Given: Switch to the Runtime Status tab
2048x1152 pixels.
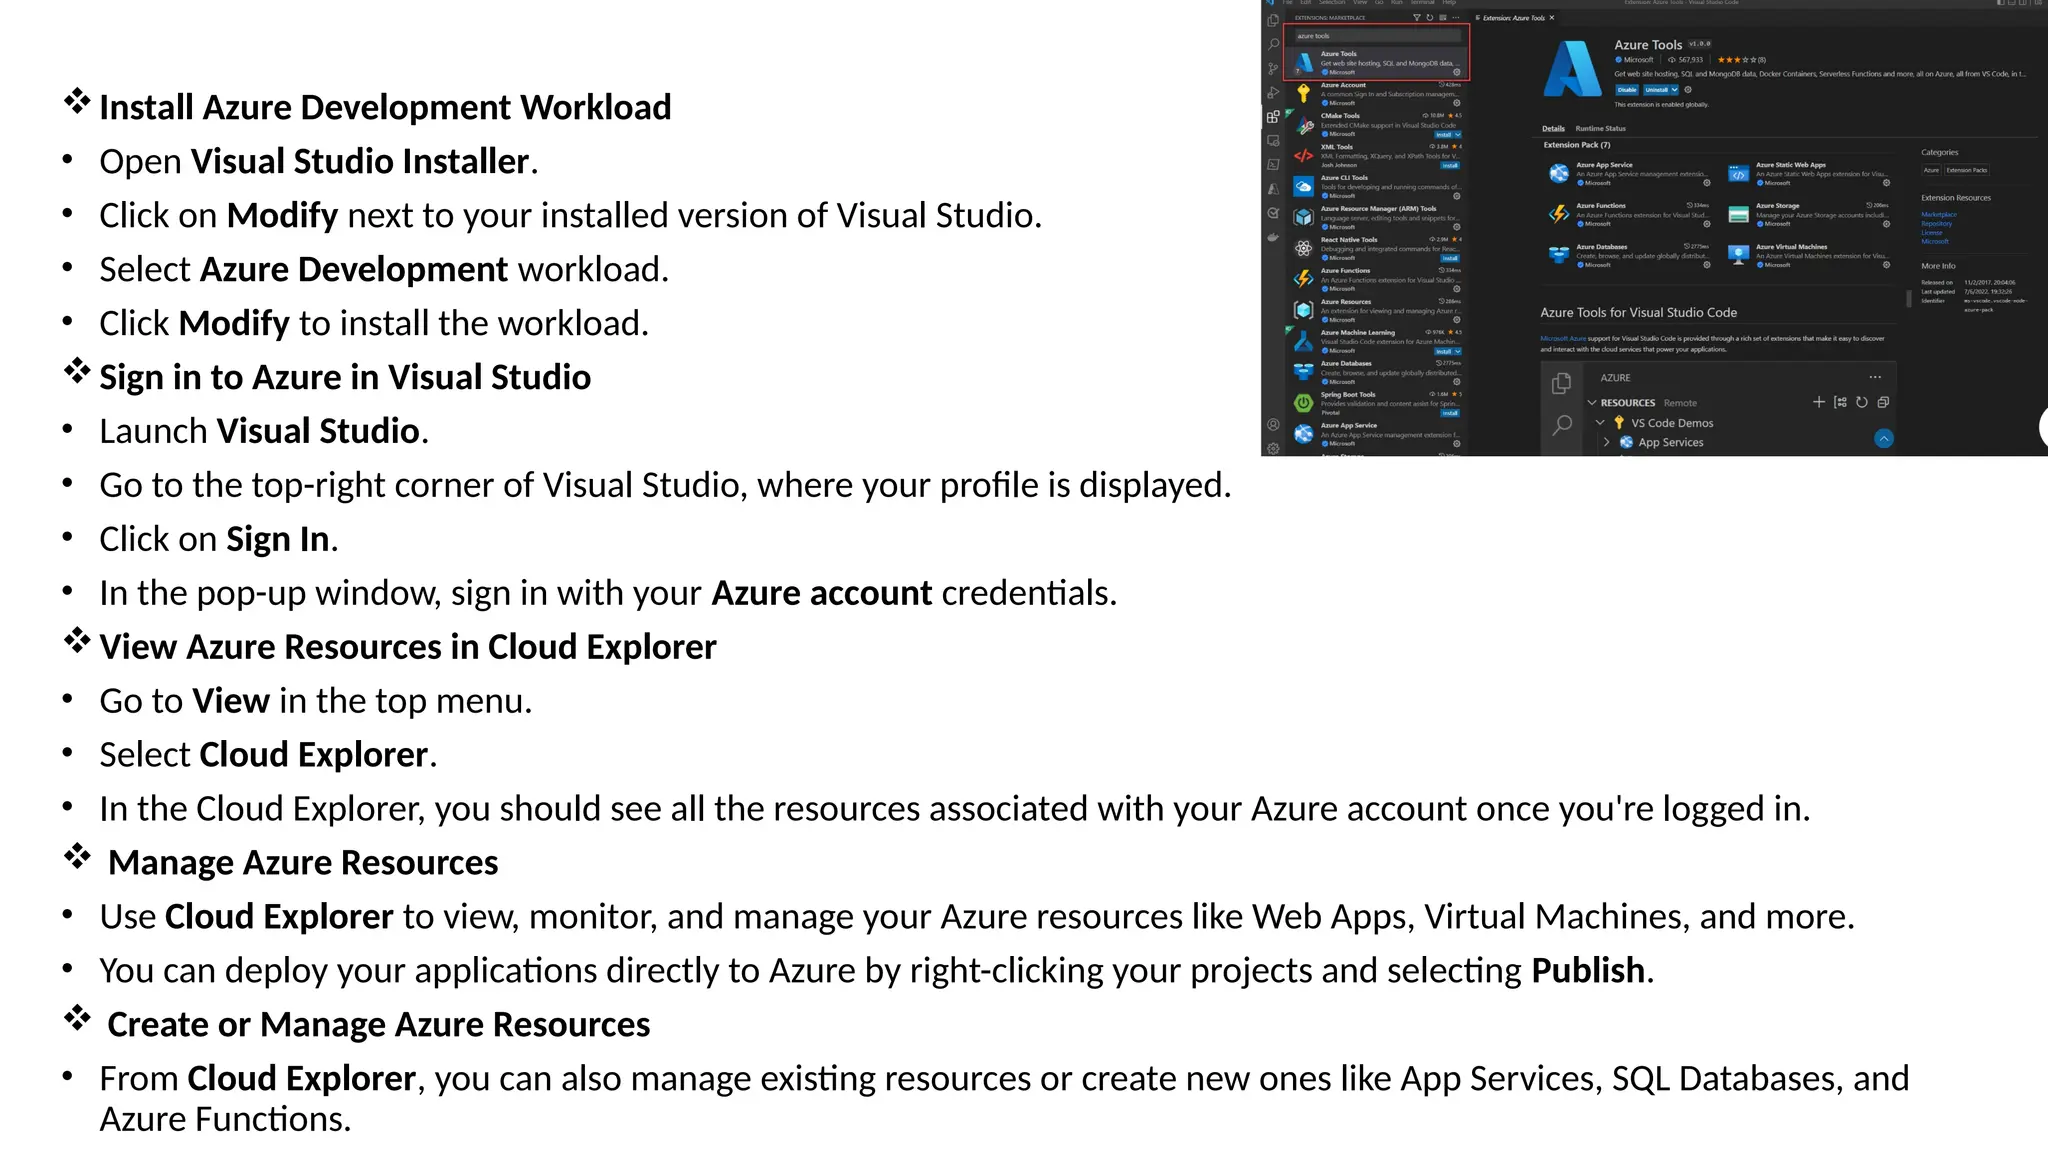Looking at the screenshot, I should coord(1600,129).
